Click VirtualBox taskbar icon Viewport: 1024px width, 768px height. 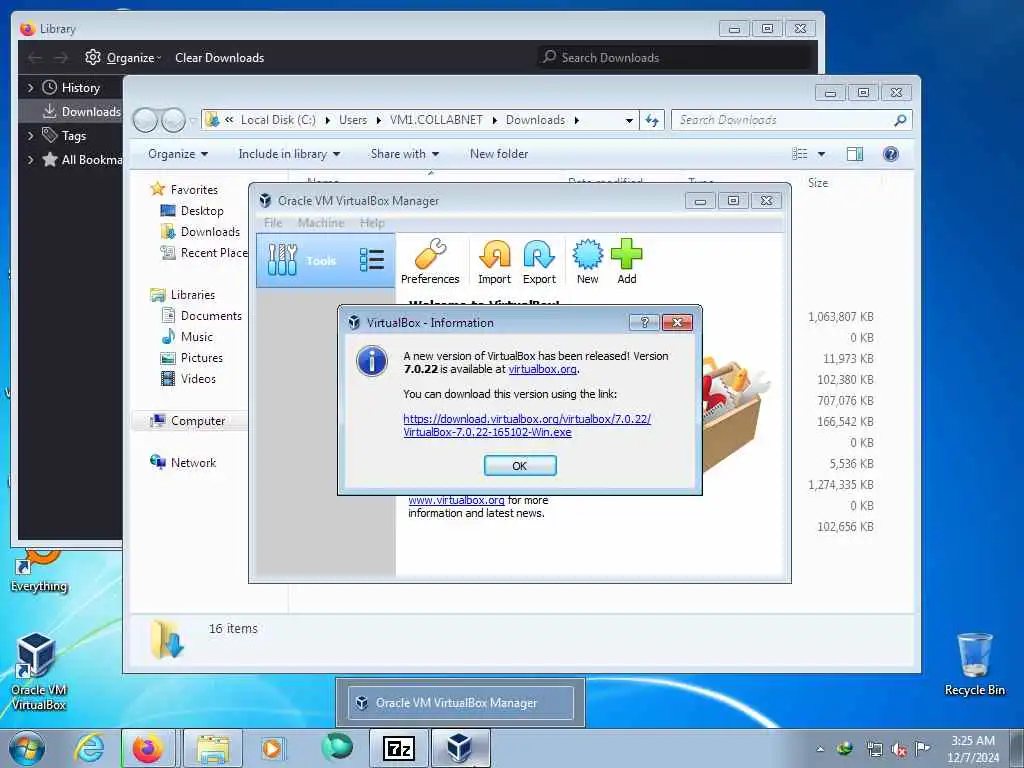click(460, 748)
